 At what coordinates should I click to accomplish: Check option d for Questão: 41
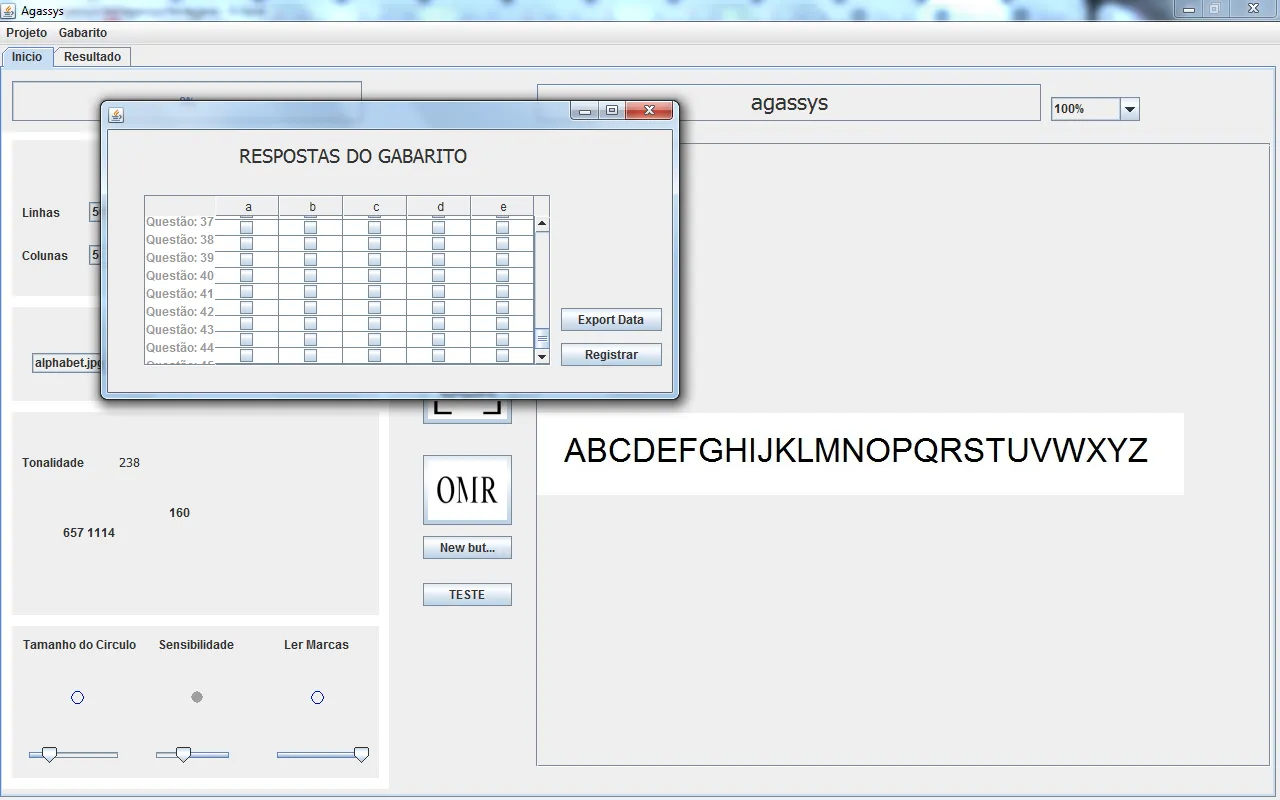[439, 292]
